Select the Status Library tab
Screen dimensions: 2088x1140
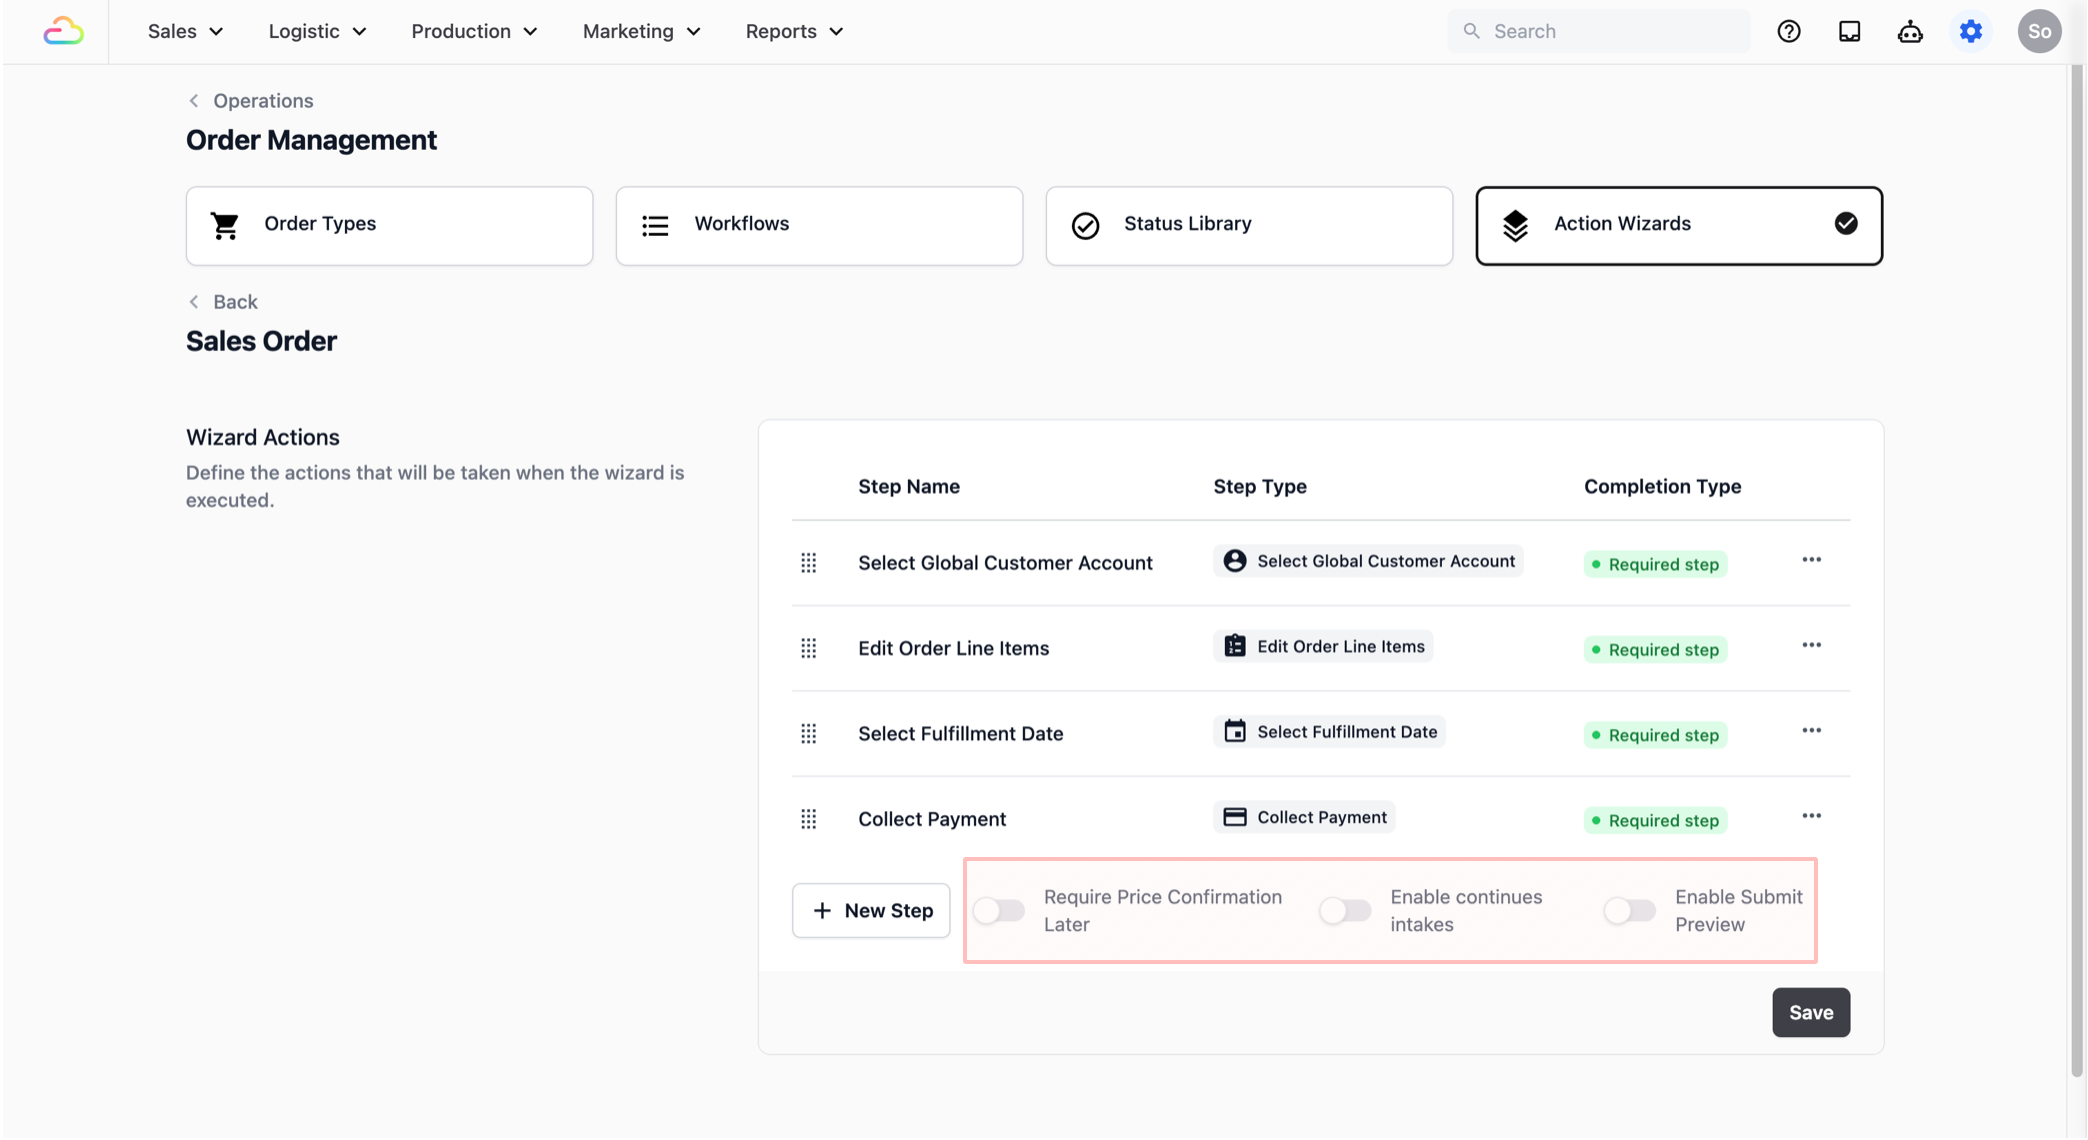click(x=1248, y=225)
